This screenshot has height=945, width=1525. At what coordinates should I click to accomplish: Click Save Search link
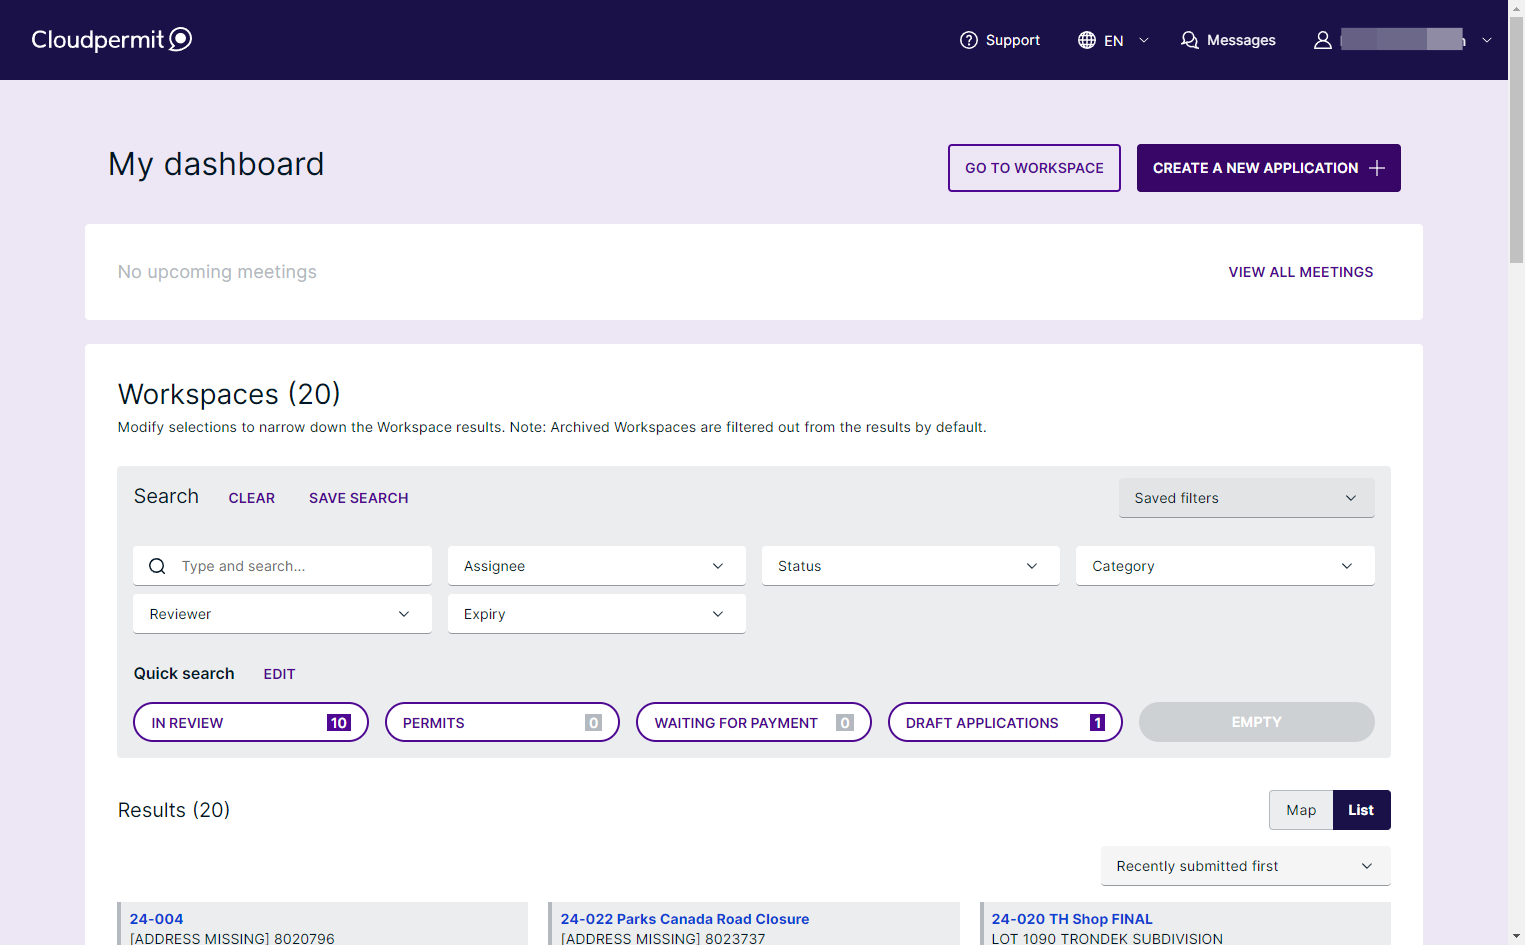point(358,498)
